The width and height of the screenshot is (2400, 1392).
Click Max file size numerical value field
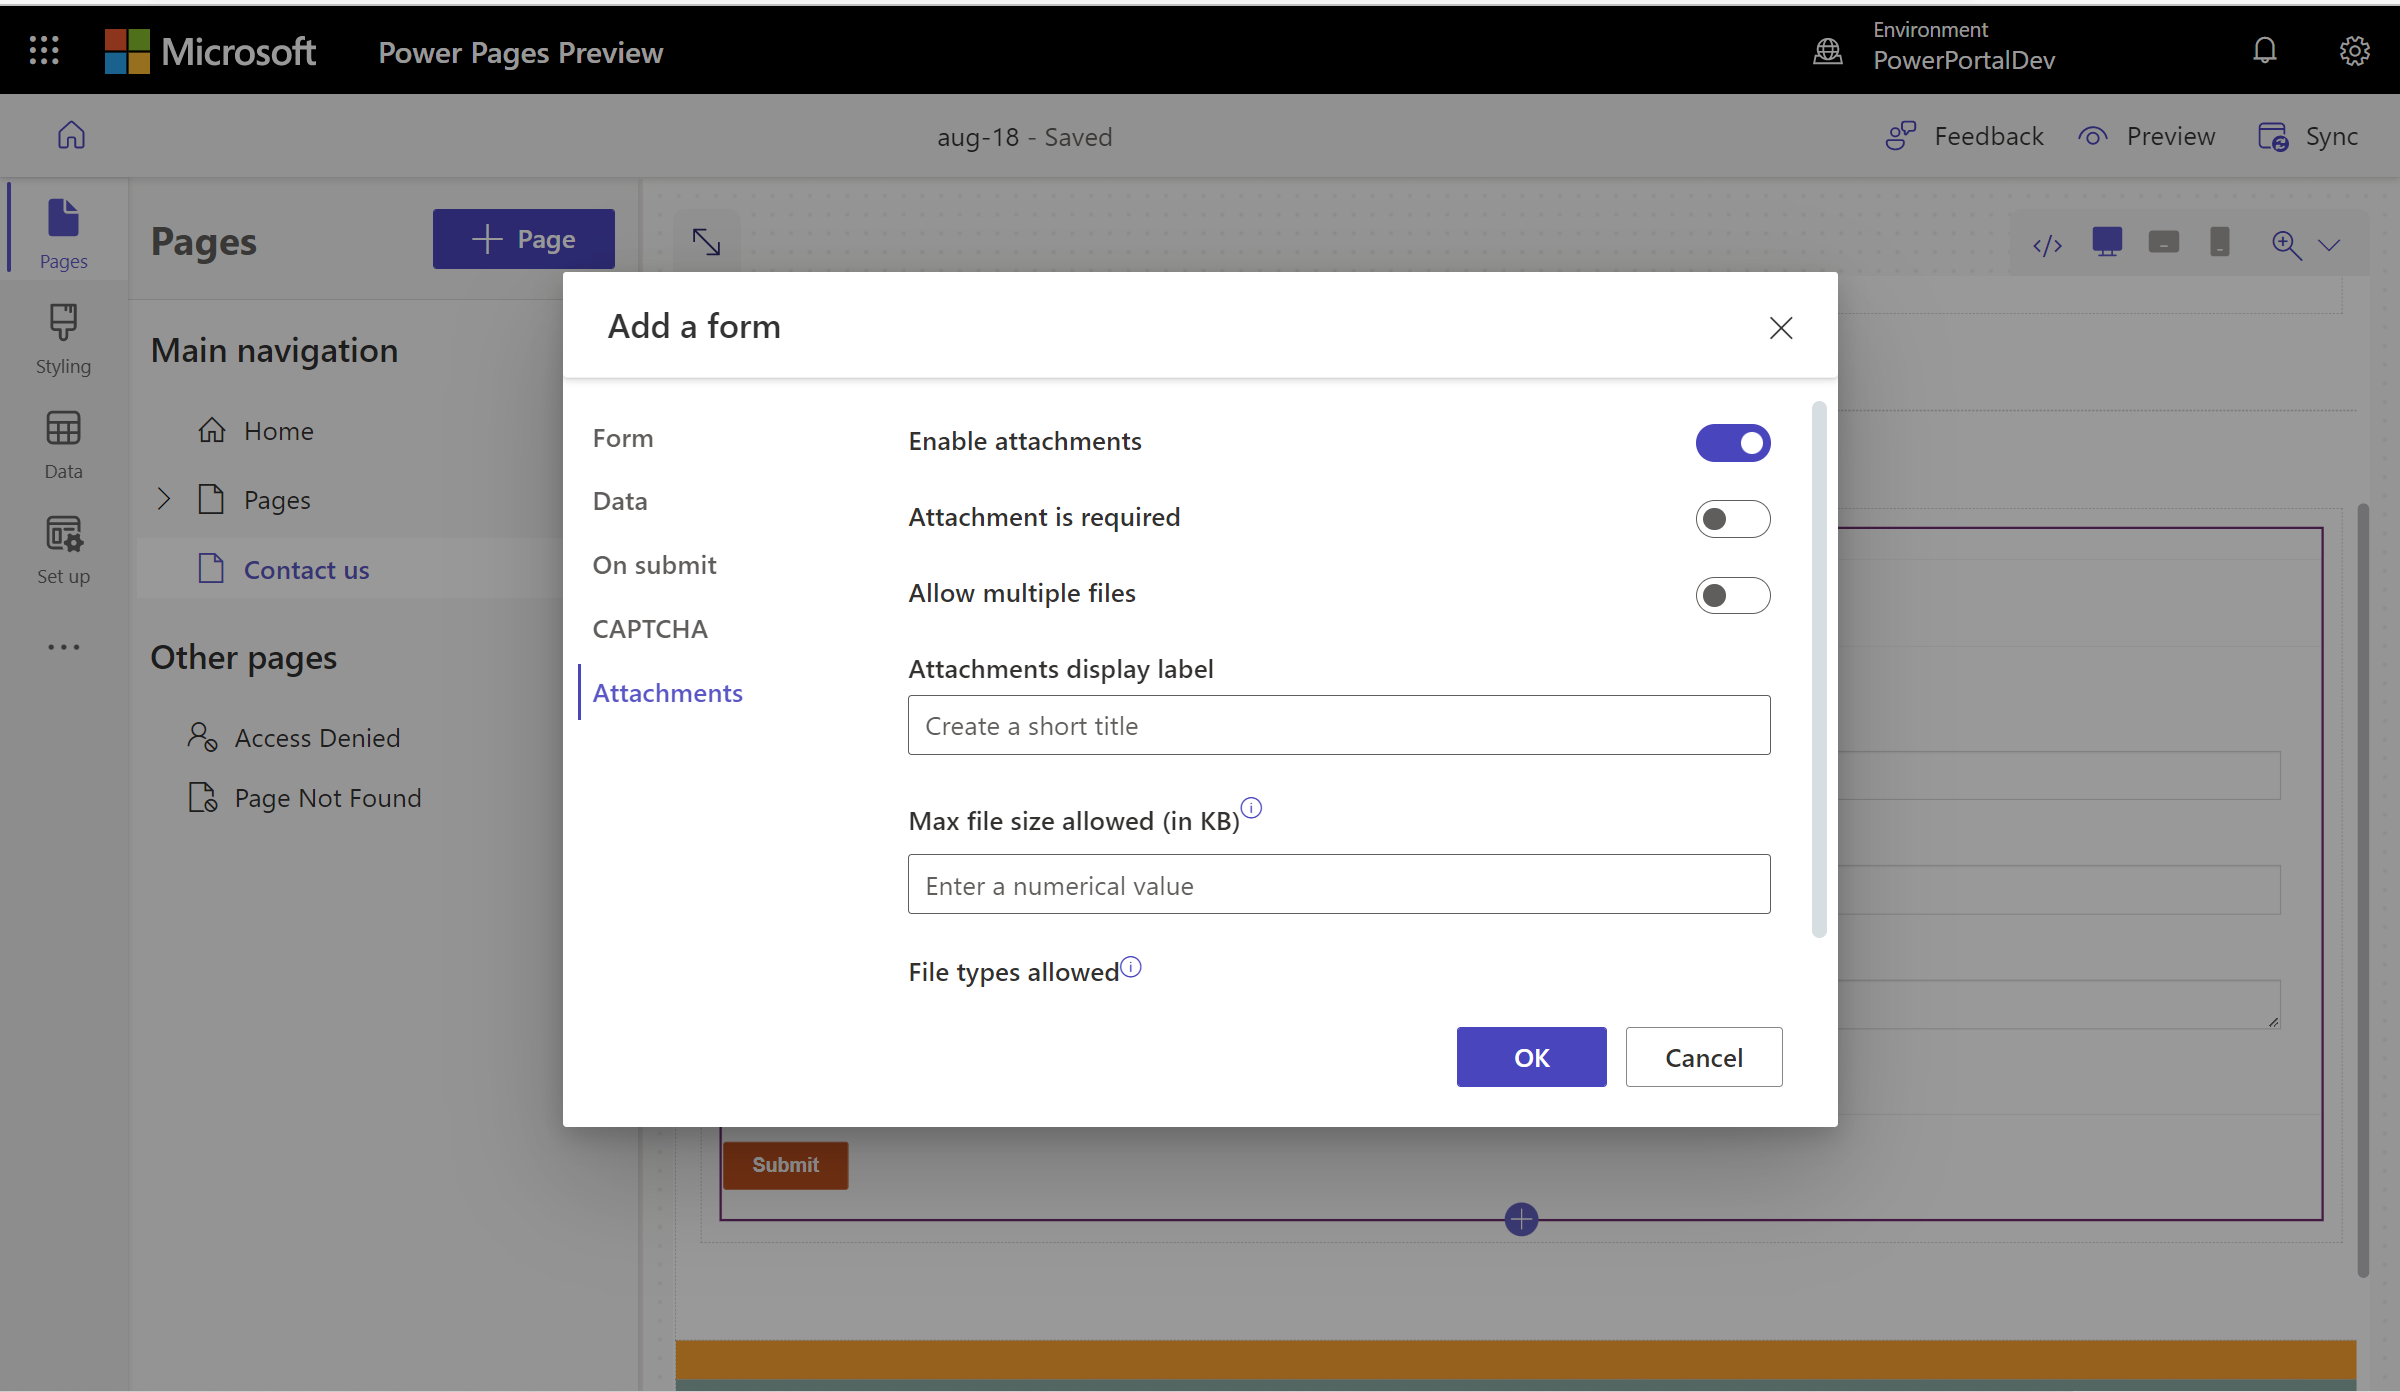1338,883
